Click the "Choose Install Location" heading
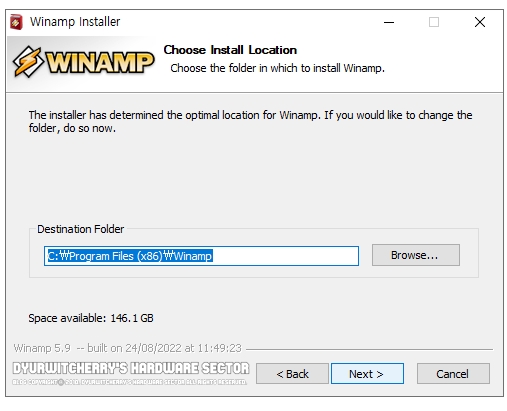 pyautogui.click(x=230, y=50)
